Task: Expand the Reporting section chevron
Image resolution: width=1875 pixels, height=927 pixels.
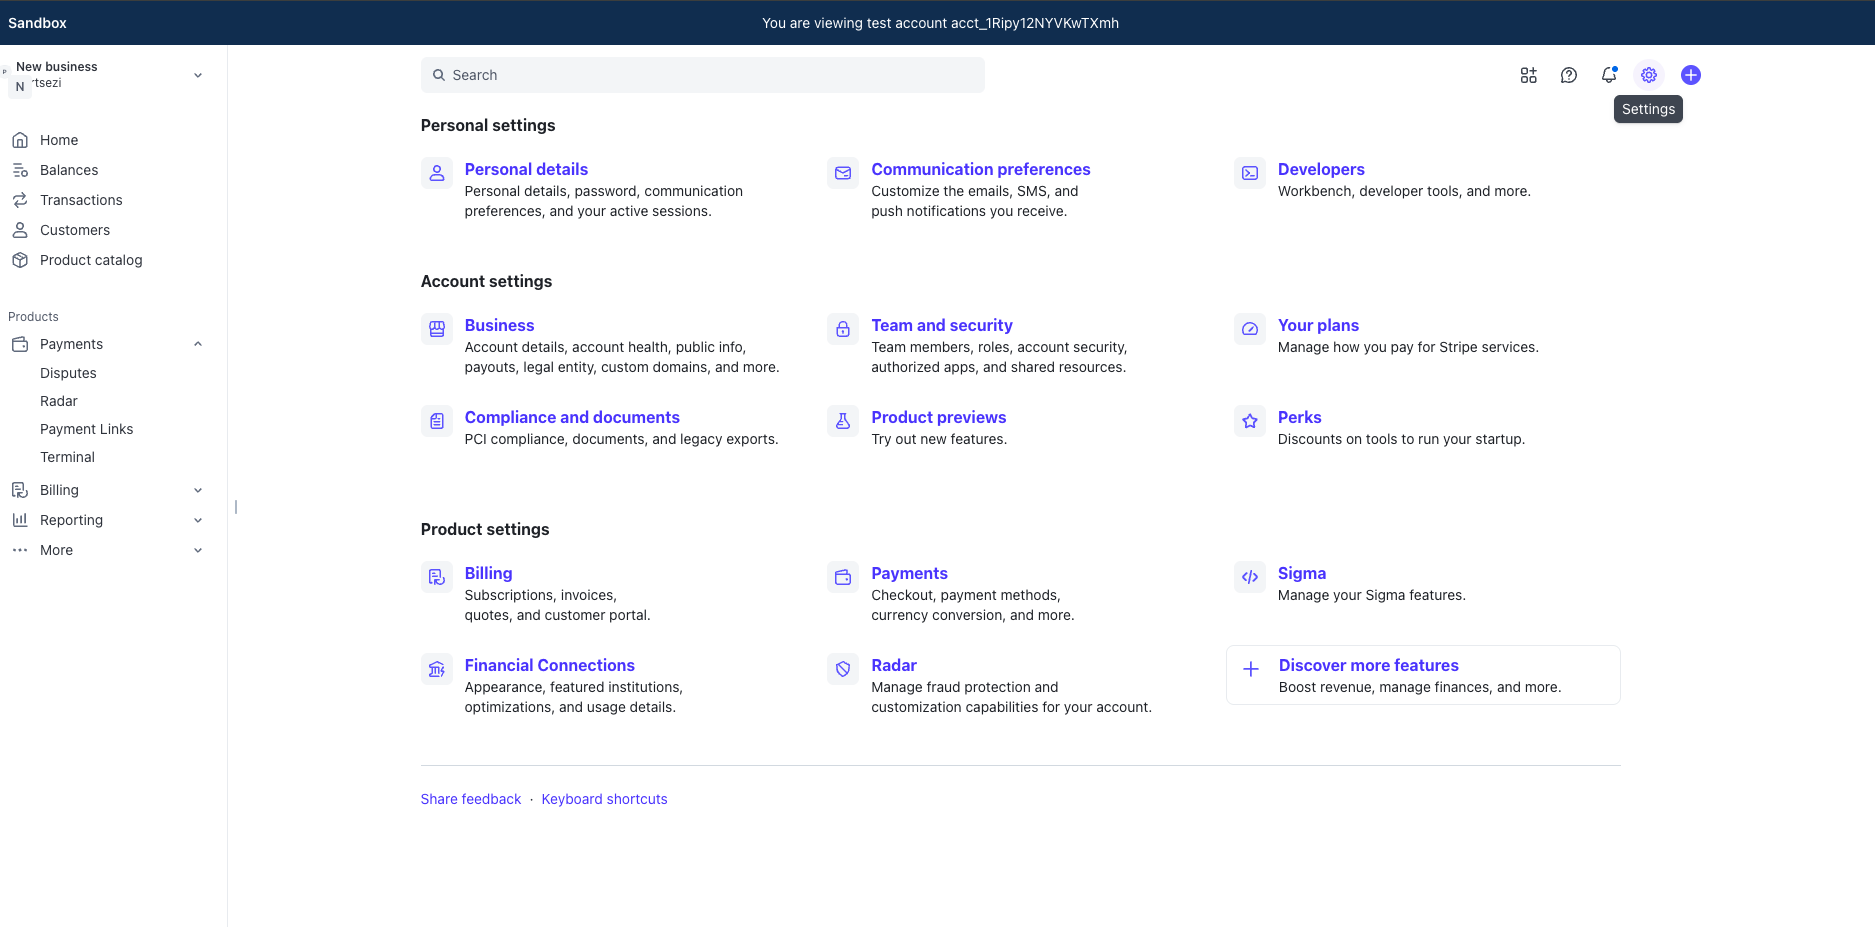Action: [198, 520]
